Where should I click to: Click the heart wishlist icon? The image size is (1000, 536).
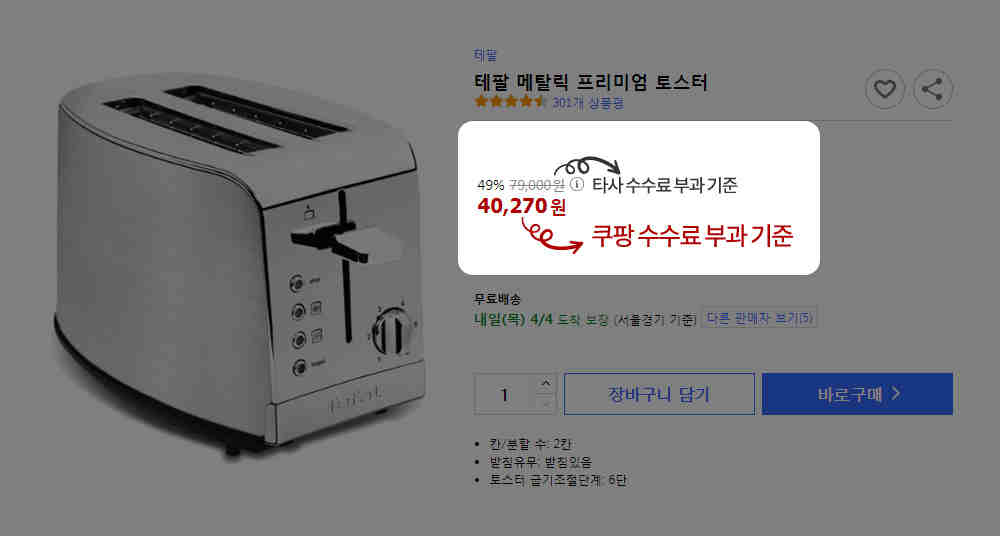coord(885,89)
